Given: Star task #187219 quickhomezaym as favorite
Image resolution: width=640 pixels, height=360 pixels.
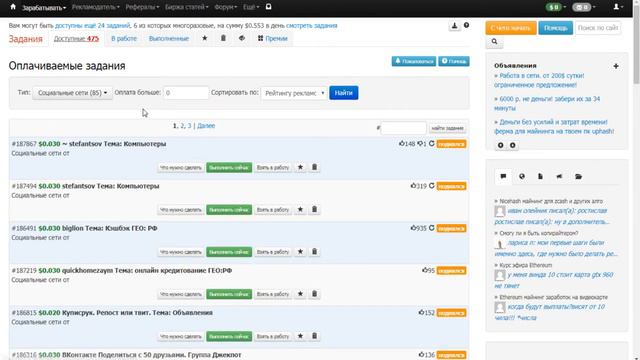Looking at the screenshot, I should point(300,294).
